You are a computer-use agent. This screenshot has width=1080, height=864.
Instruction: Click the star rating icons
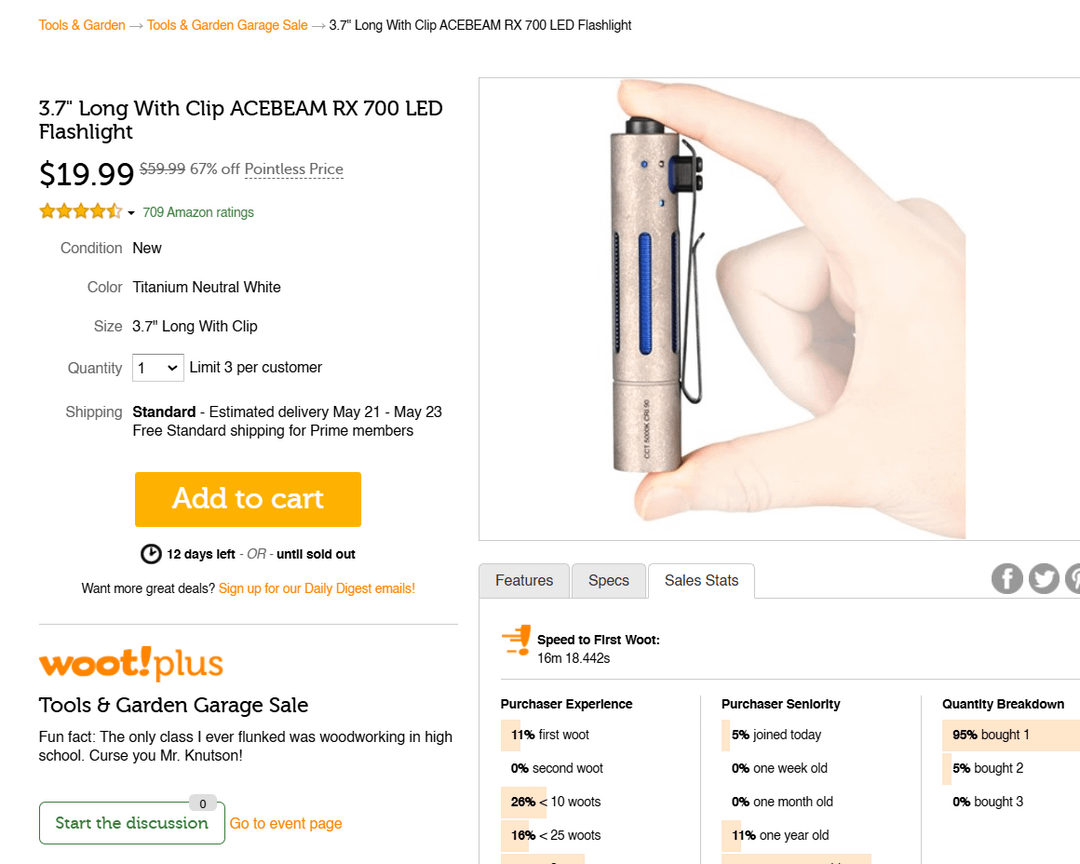point(80,212)
